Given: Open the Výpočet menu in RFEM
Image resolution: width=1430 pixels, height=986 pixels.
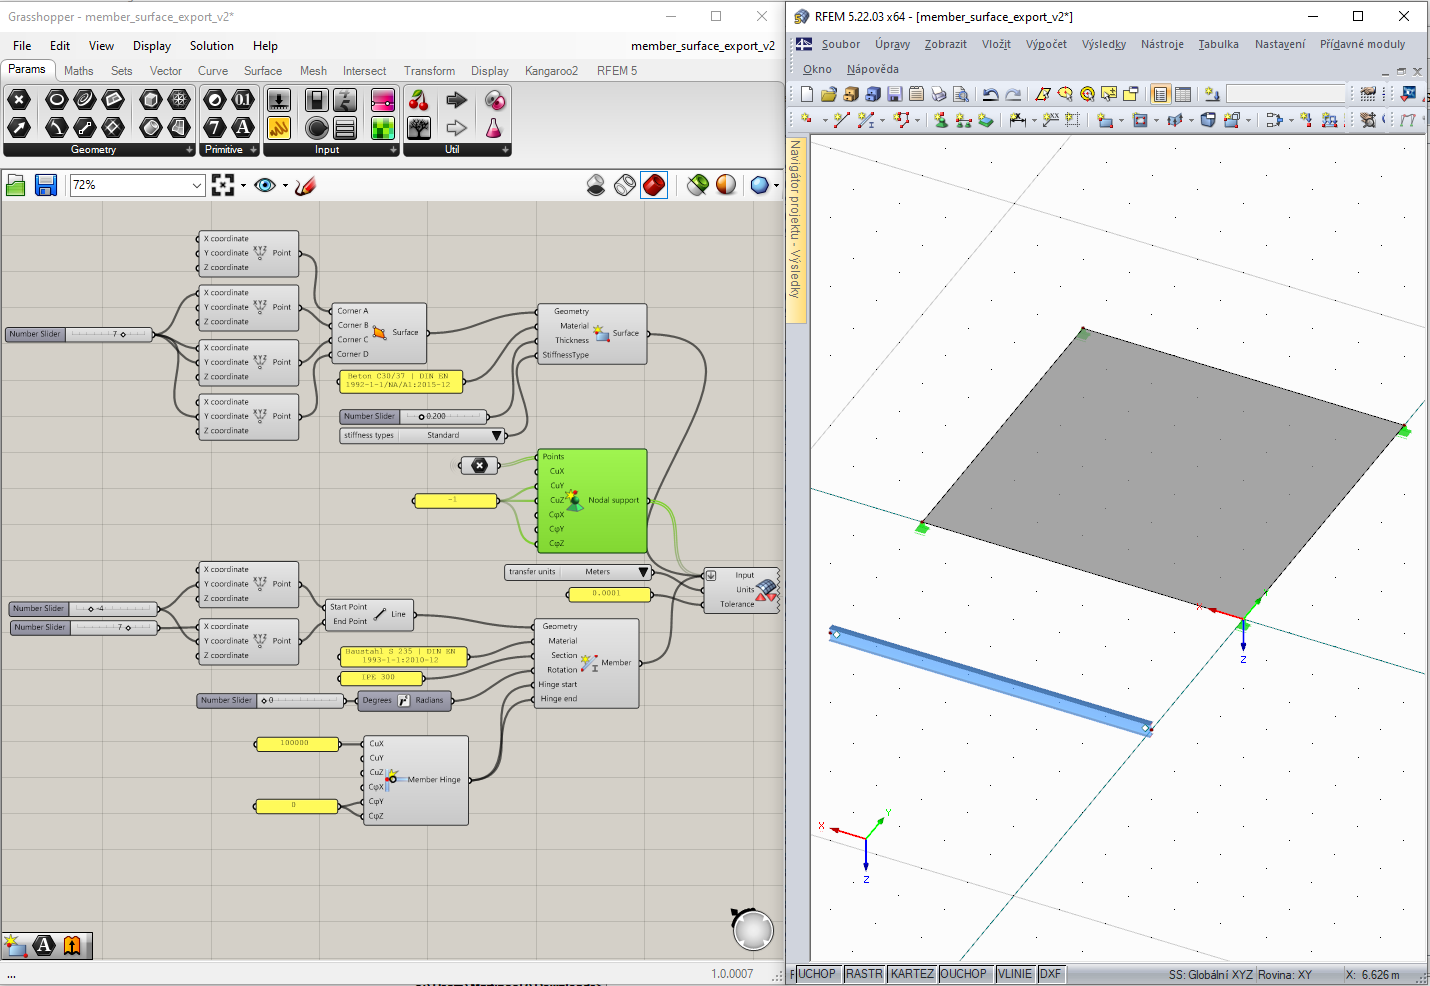Looking at the screenshot, I should [x=1046, y=44].
